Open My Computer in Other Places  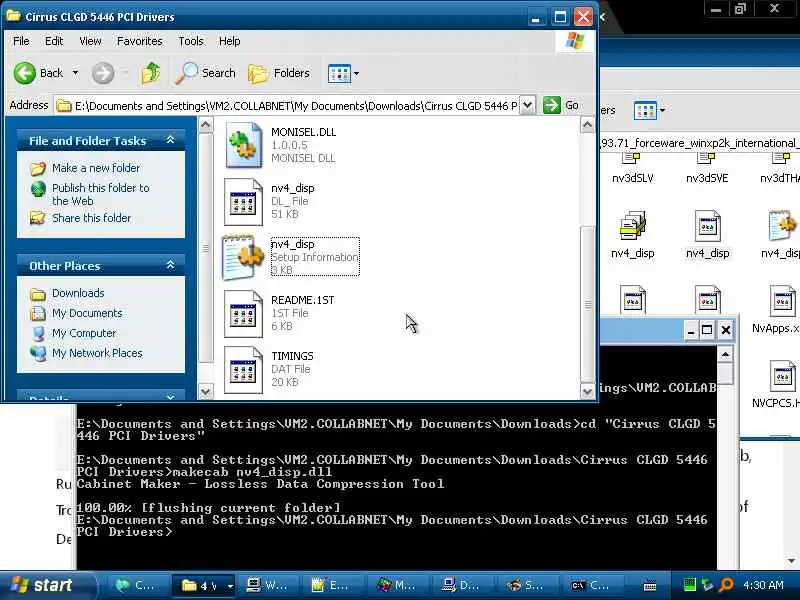click(84, 333)
